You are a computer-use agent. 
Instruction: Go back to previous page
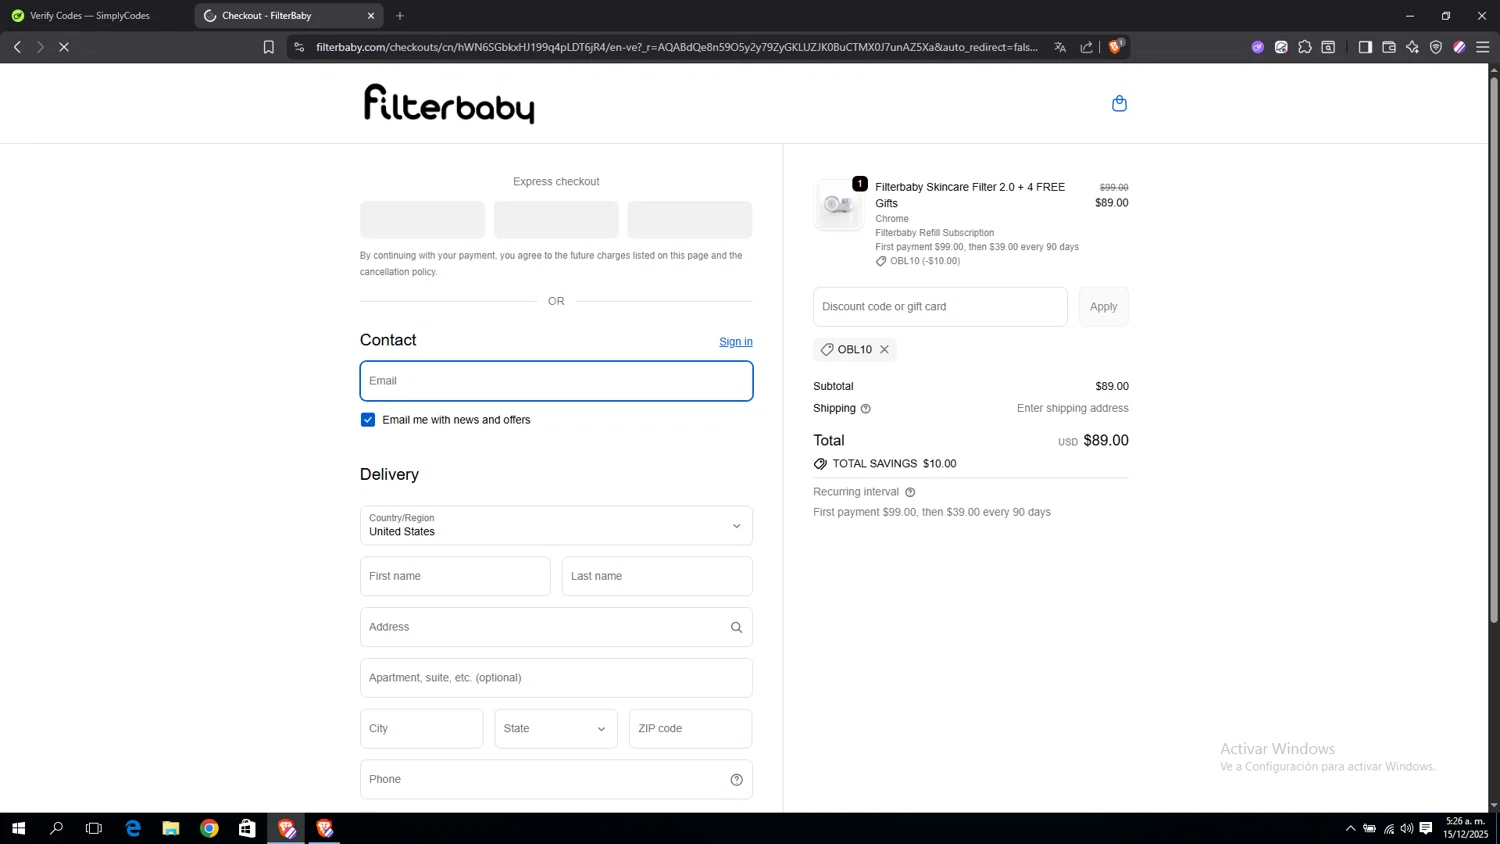[17, 47]
